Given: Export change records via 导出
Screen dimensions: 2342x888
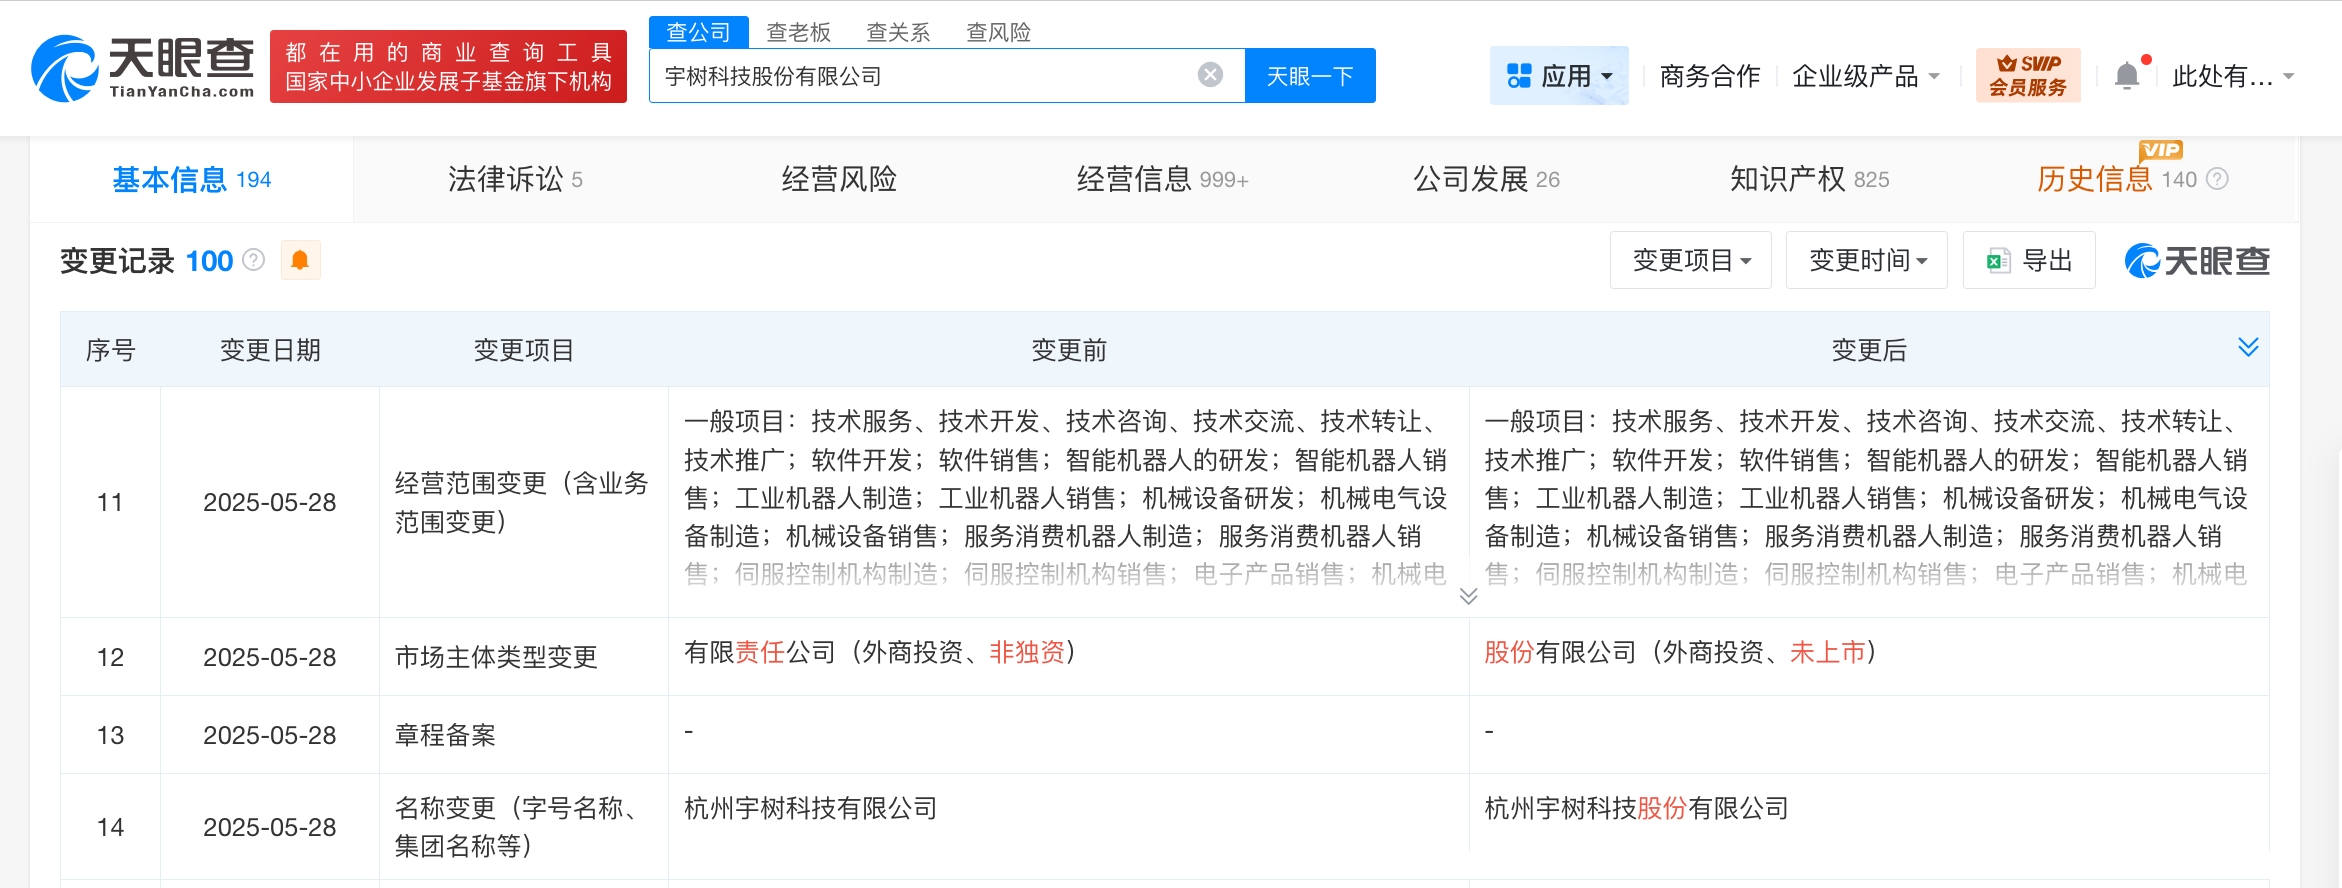Looking at the screenshot, I should (x=2028, y=261).
